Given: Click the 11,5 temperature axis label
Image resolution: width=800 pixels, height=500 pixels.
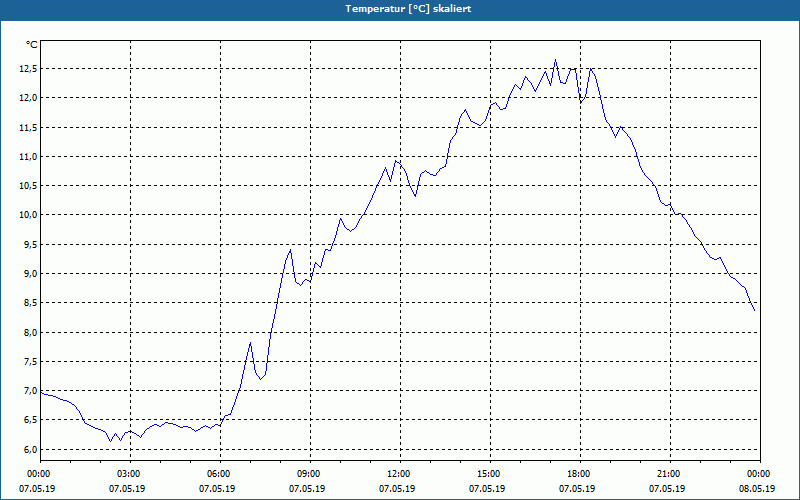Looking at the screenshot, I should pyautogui.click(x=28, y=127).
